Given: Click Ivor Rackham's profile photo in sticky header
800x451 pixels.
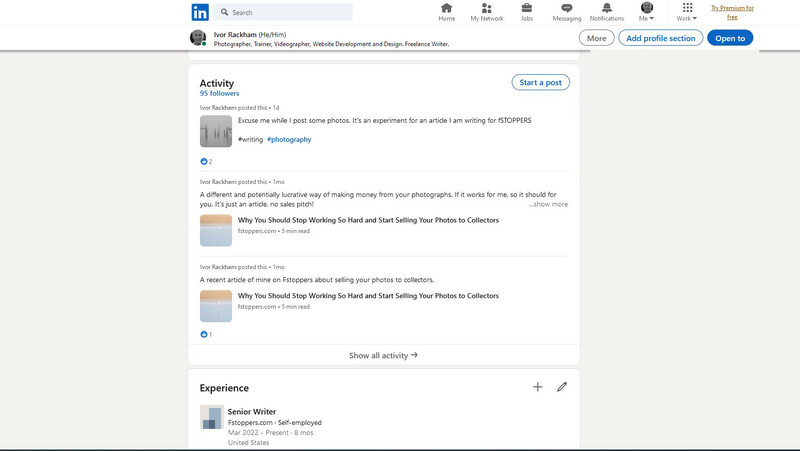Looking at the screenshot, I should coord(198,38).
